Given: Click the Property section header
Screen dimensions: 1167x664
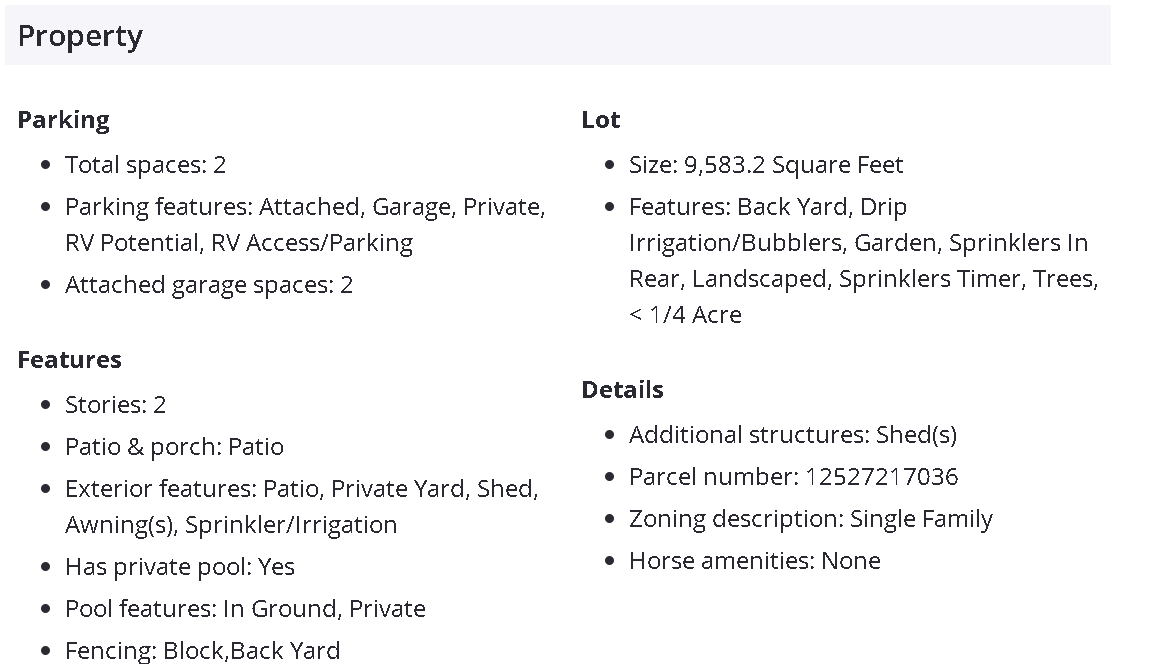Looking at the screenshot, I should [x=80, y=36].
